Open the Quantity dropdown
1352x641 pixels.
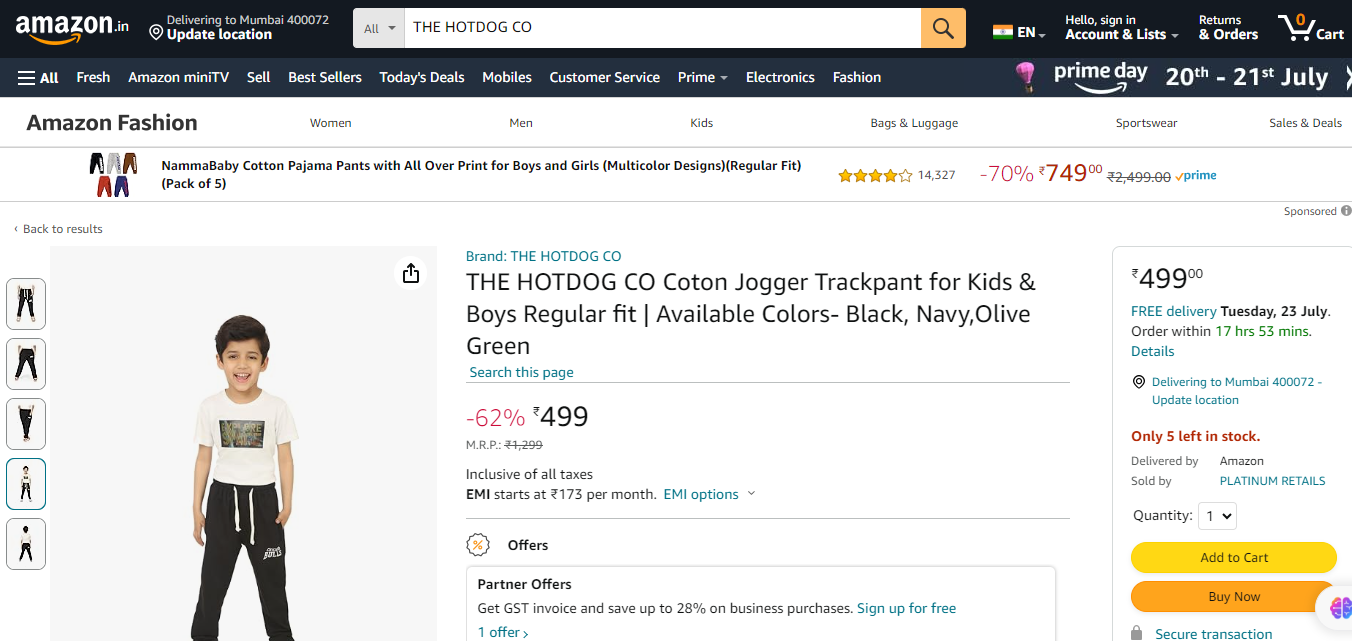click(1216, 516)
